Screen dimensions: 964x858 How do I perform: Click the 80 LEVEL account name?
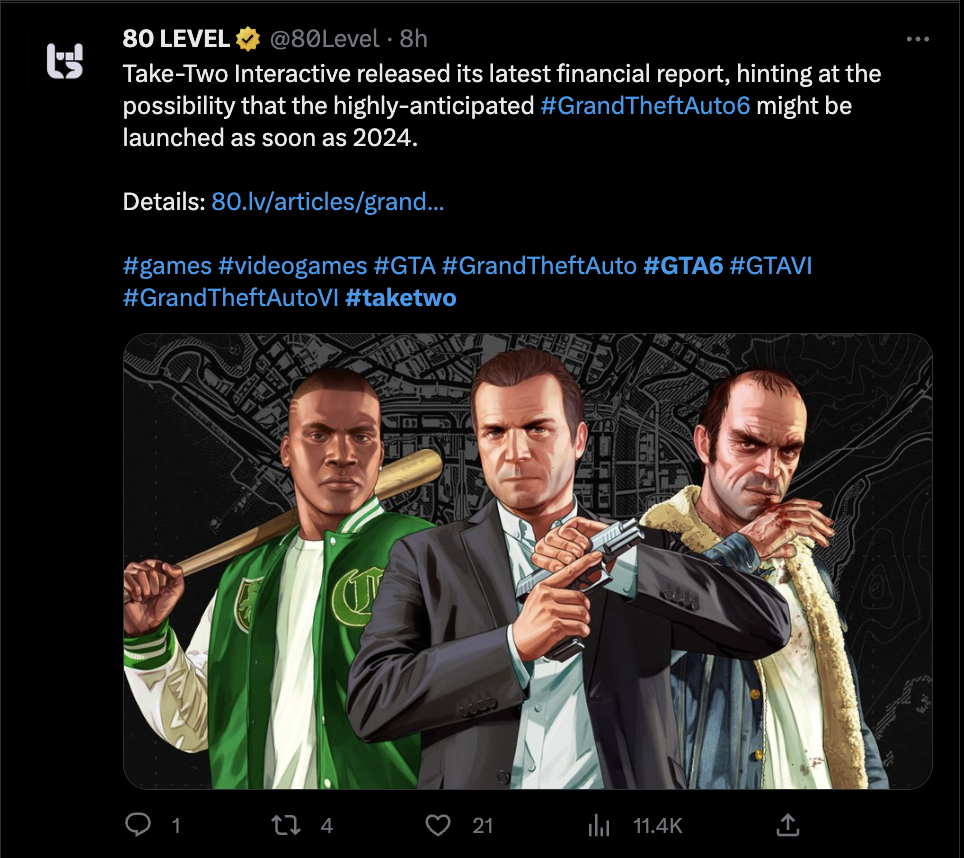tap(176, 39)
